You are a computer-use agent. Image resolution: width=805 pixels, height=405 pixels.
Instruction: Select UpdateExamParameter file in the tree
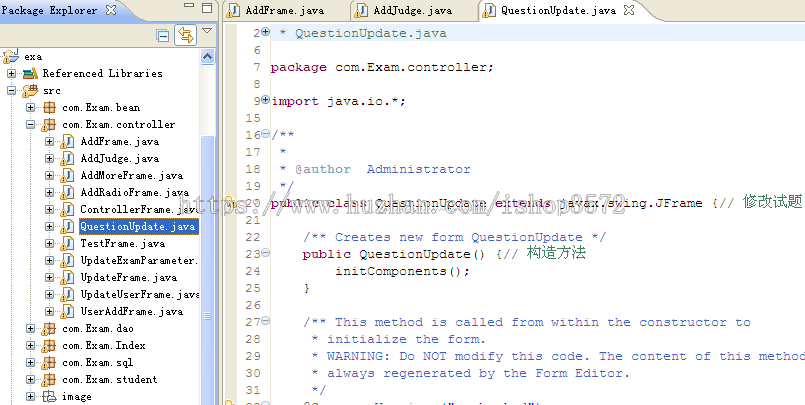139,260
